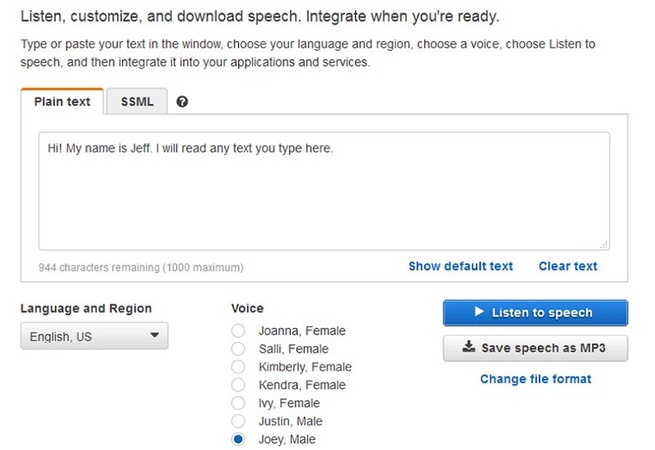
Task: Pick Kimberly, Female as the voice
Action: [x=238, y=367]
